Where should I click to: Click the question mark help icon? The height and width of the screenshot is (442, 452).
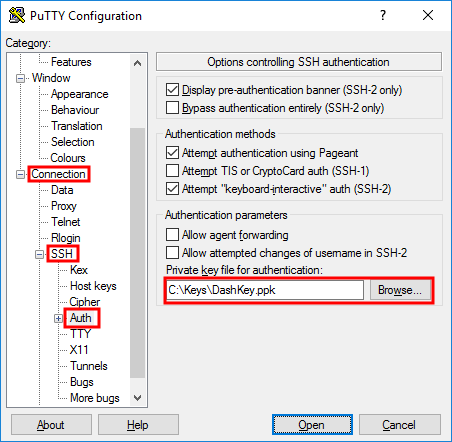tap(383, 15)
